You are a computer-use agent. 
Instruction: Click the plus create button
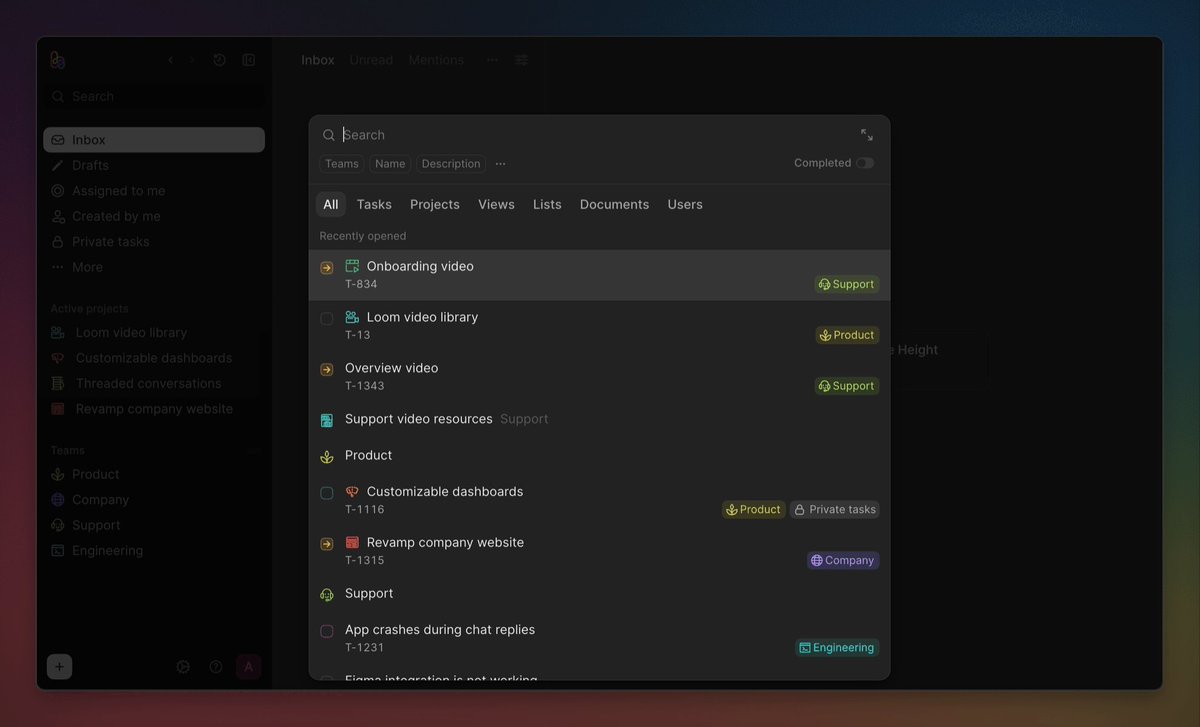tap(59, 667)
